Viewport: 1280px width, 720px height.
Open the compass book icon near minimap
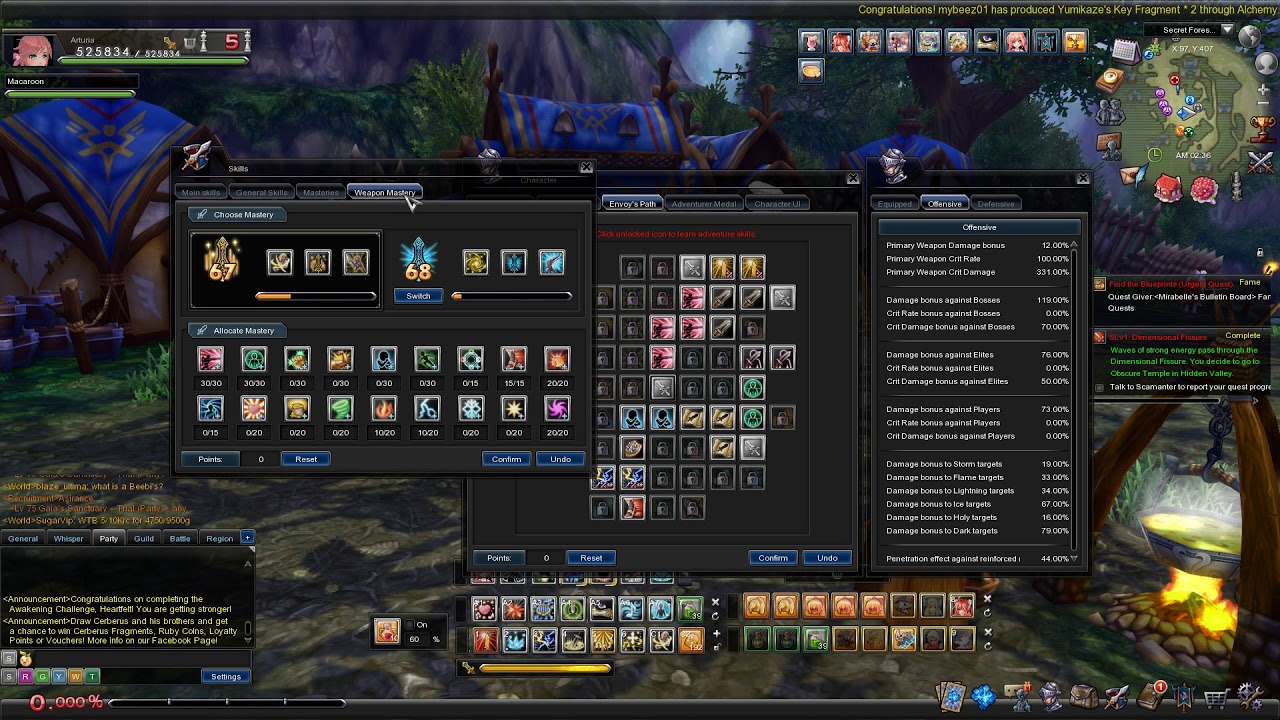click(x=1109, y=79)
